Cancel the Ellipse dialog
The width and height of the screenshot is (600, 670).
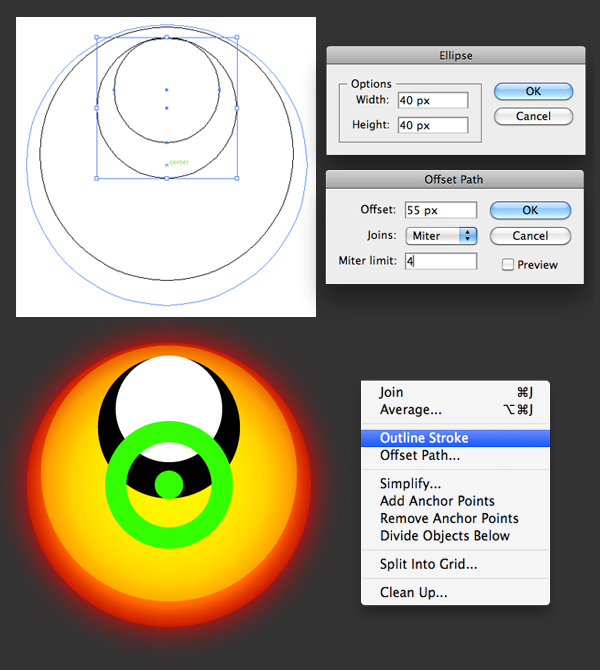click(533, 116)
